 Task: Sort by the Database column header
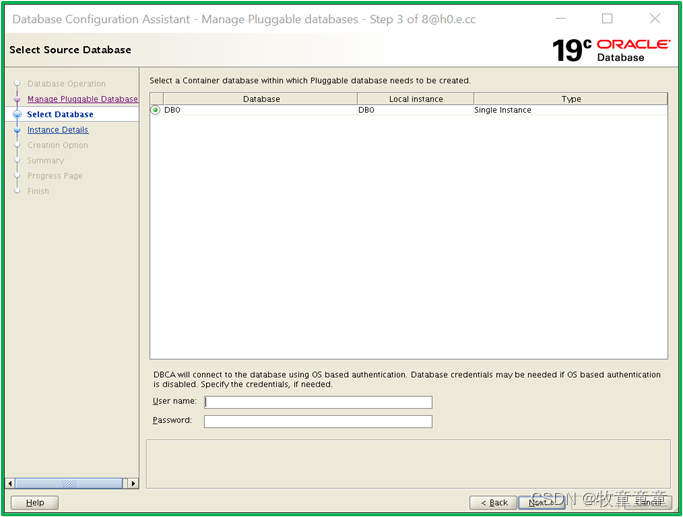click(261, 99)
